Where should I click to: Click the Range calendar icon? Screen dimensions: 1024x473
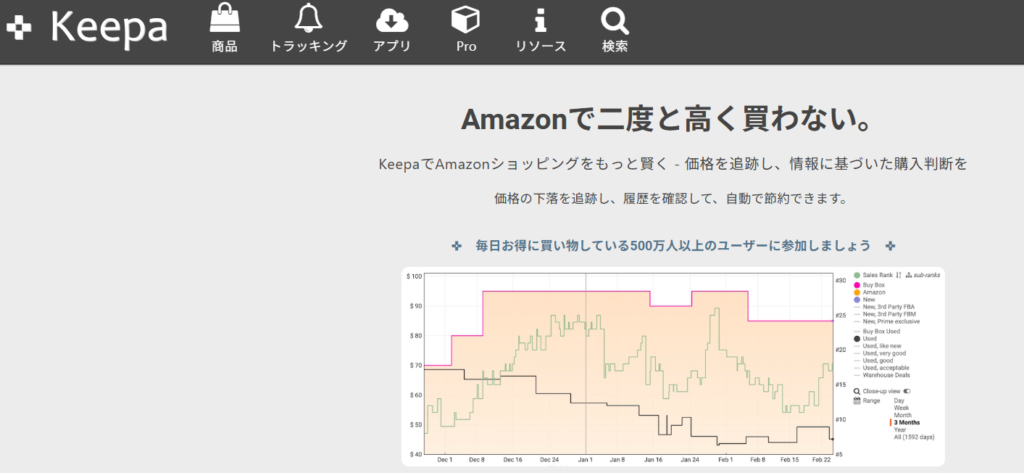point(857,400)
